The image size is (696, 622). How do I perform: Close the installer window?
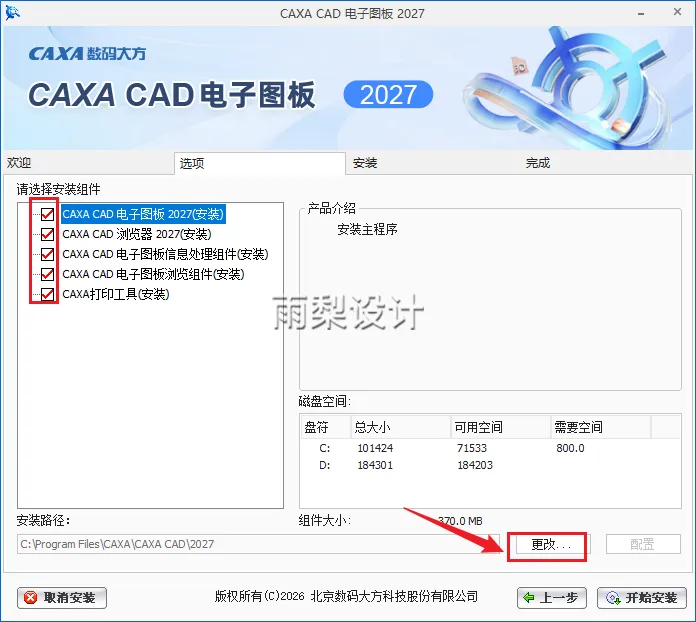[677, 12]
